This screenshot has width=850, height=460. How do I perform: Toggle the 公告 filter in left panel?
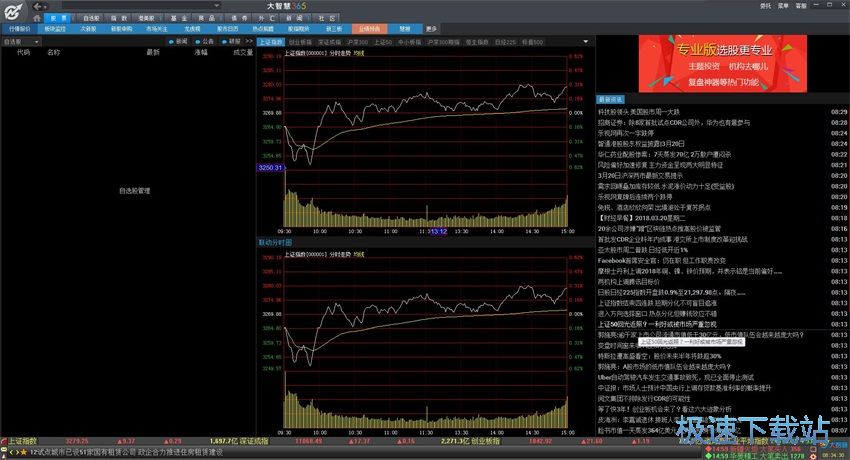click(205, 41)
